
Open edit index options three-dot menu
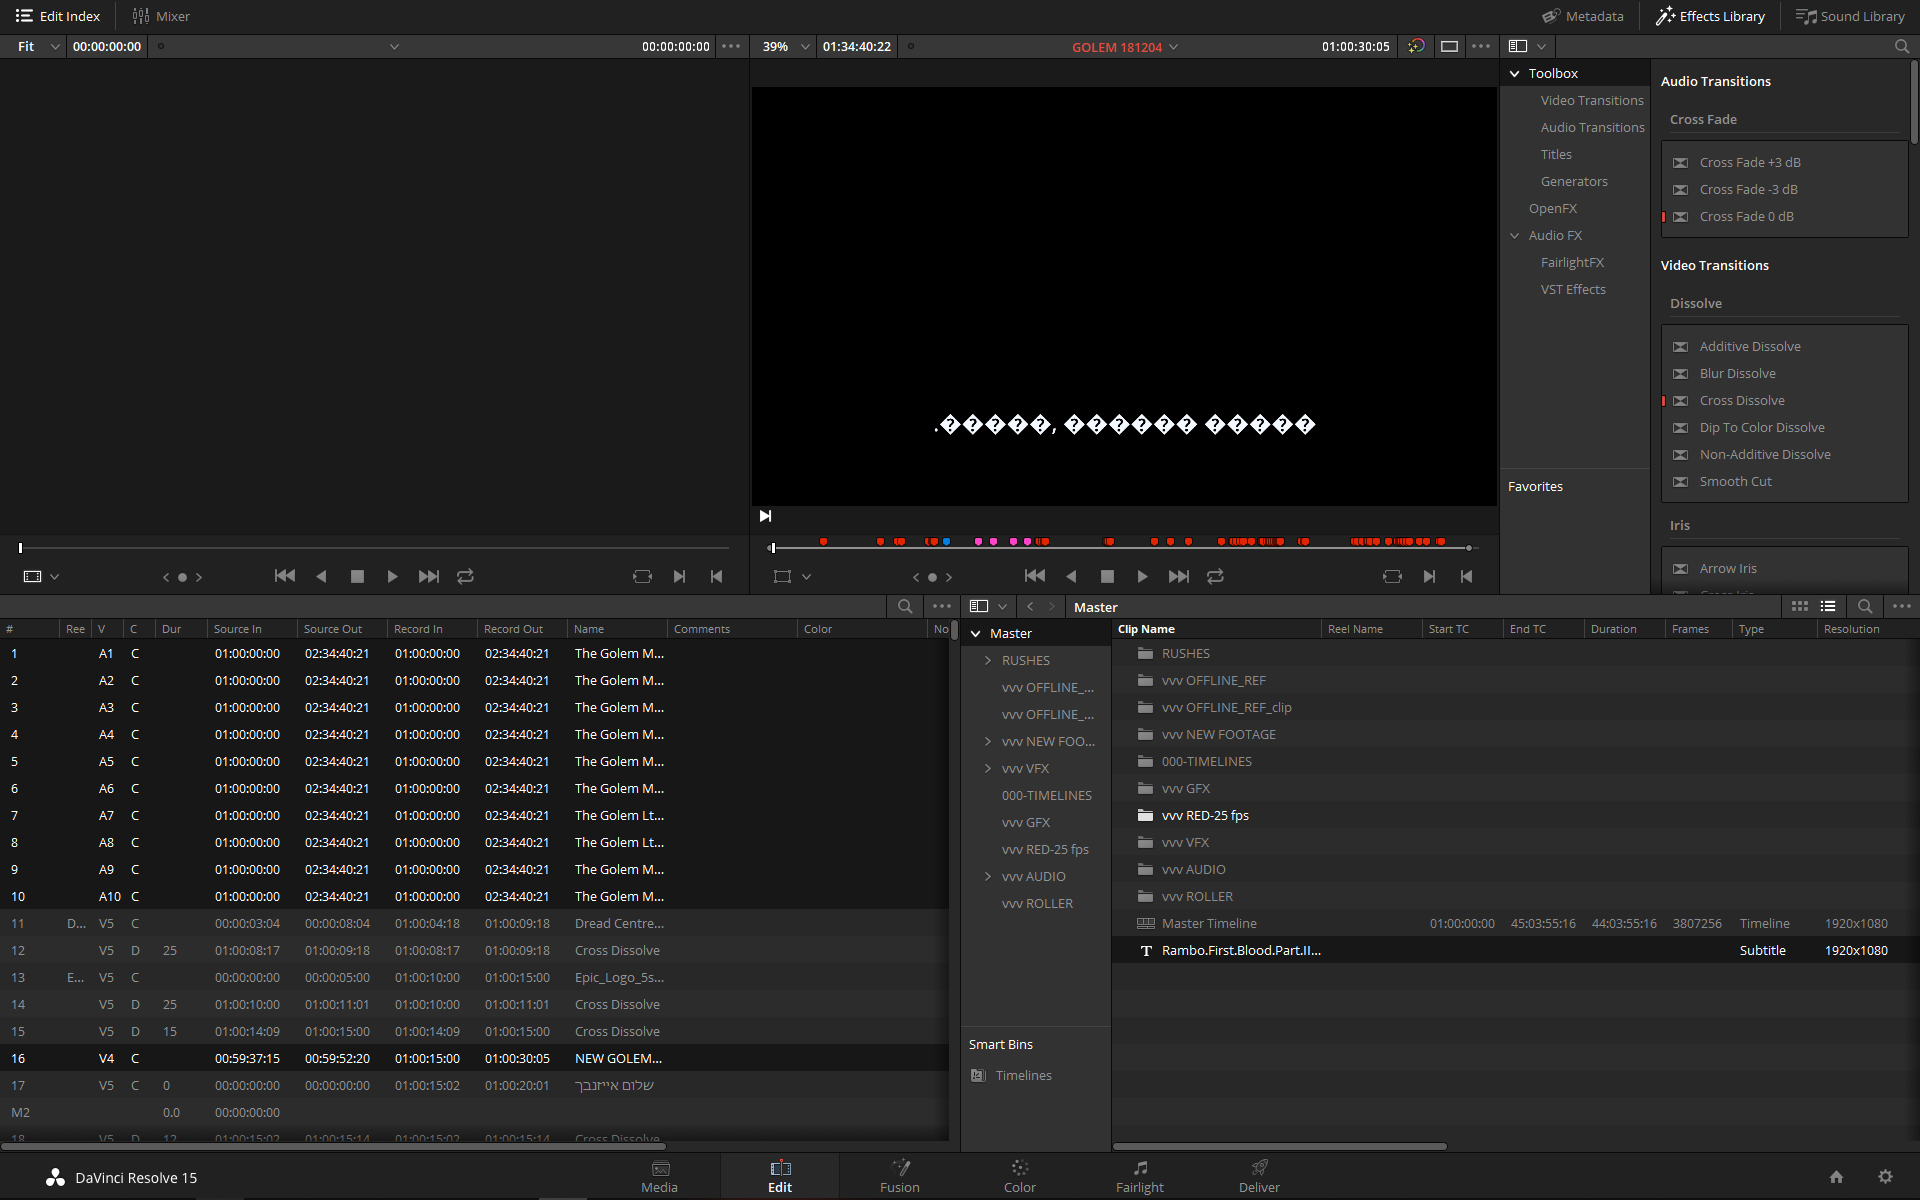point(942,606)
